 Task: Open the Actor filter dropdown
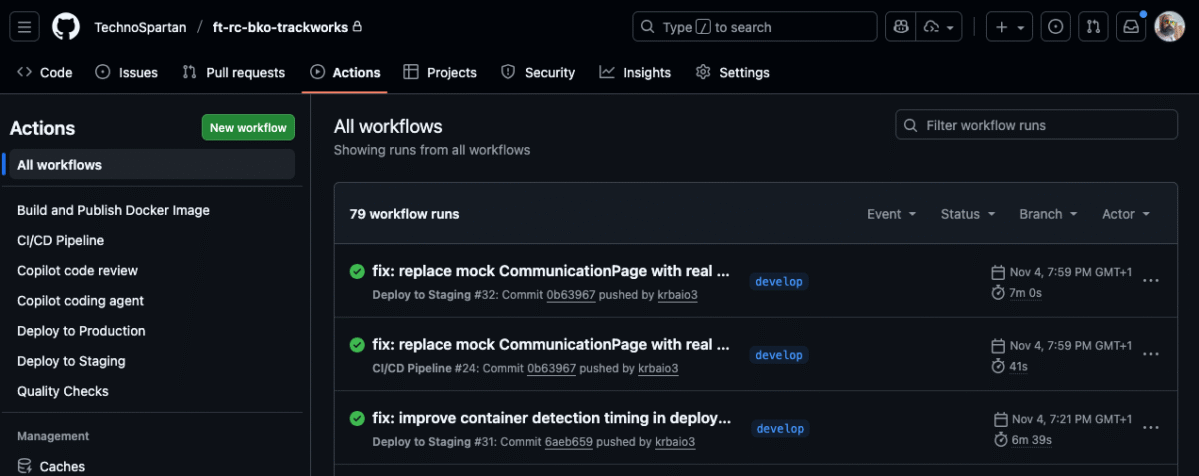tap(1126, 214)
